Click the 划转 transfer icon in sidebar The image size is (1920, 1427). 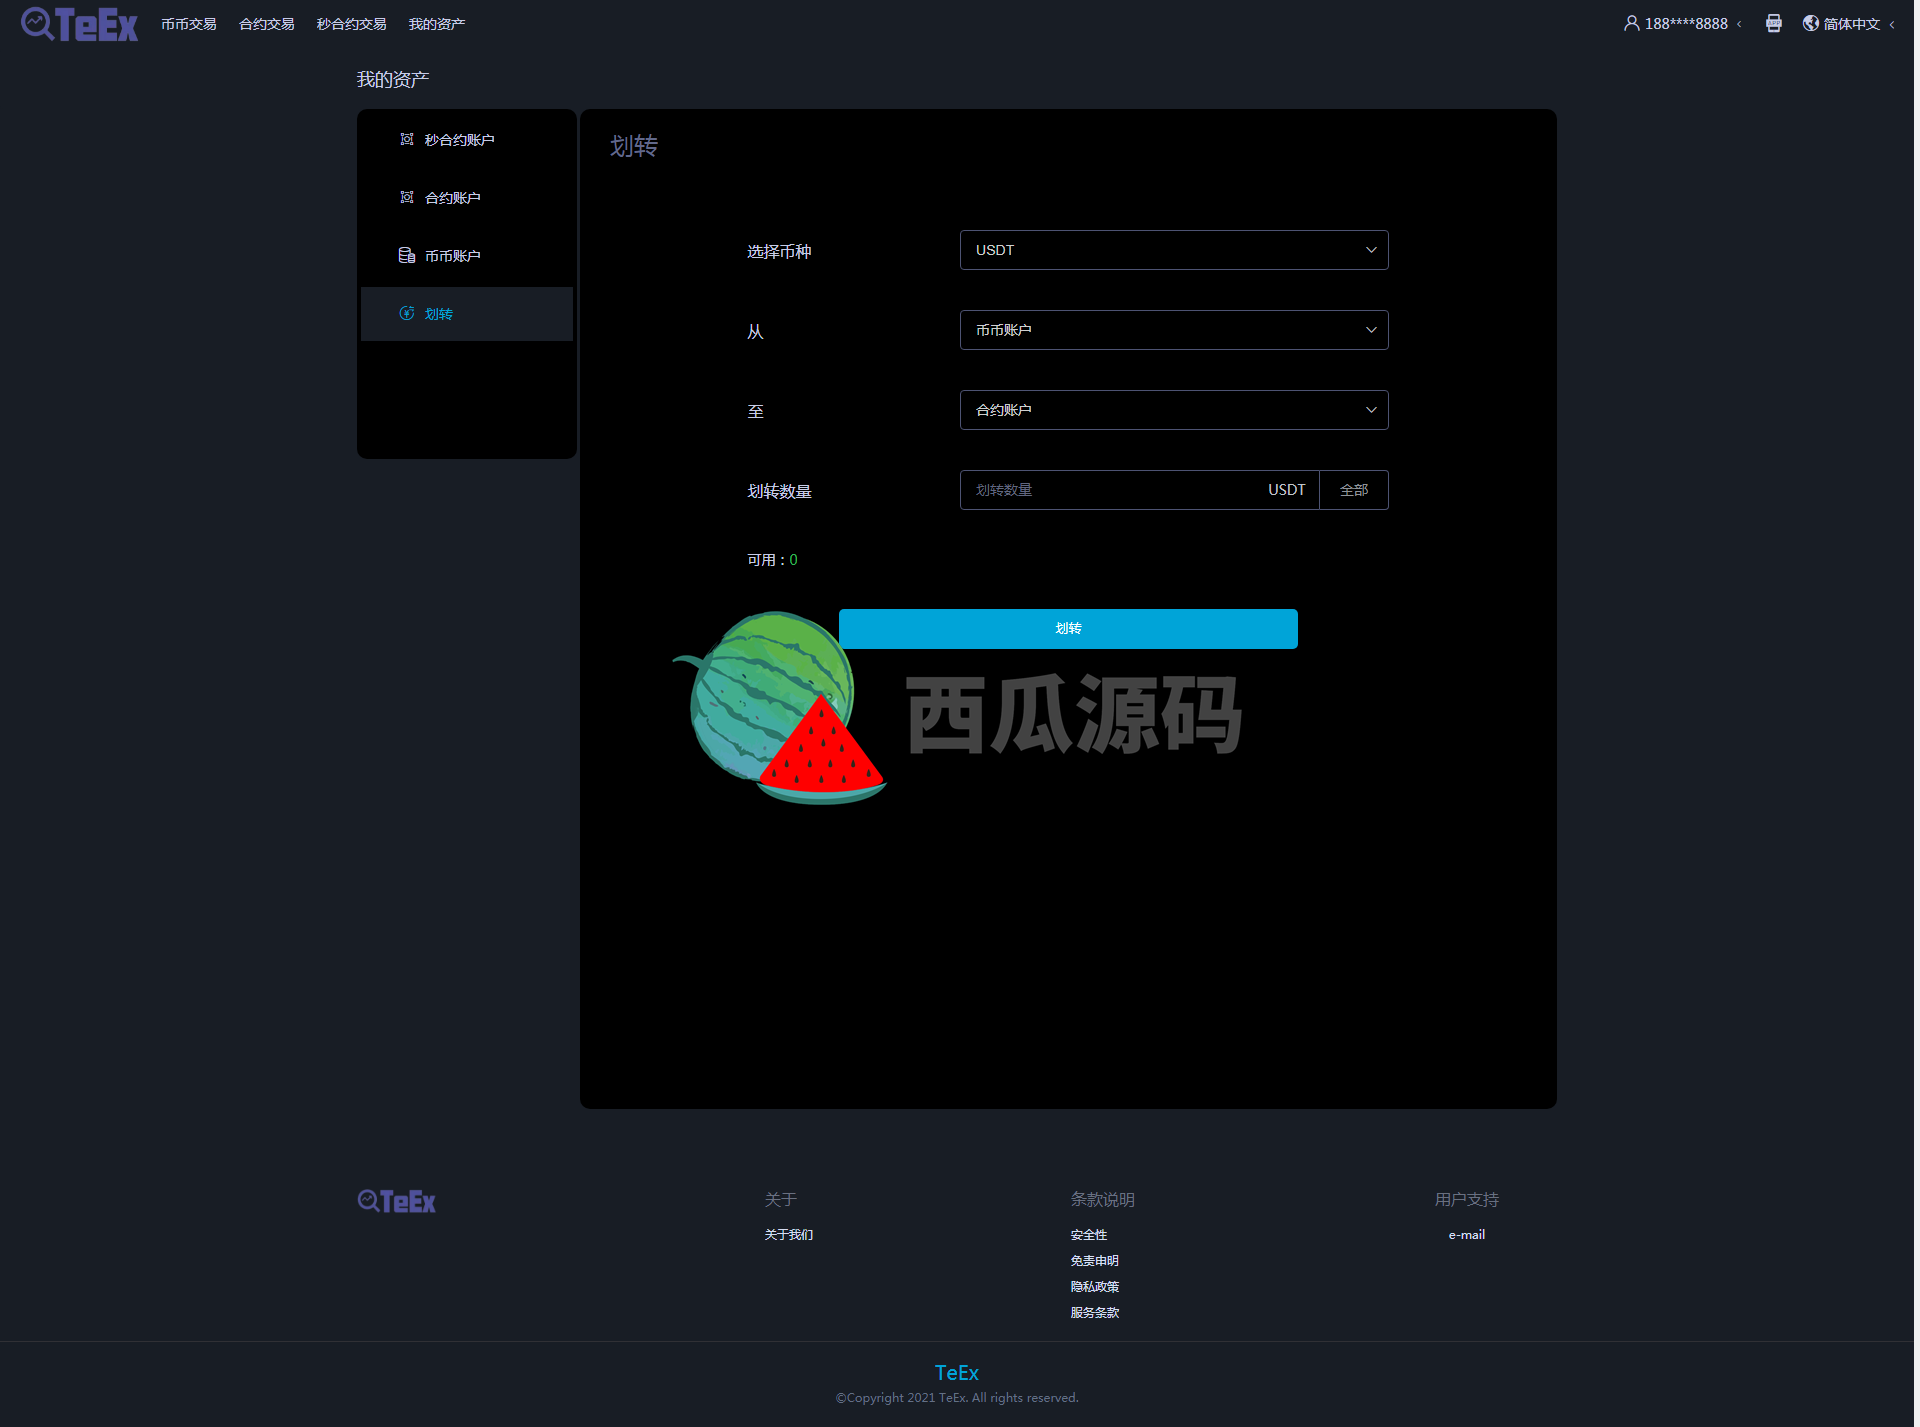[407, 313]
